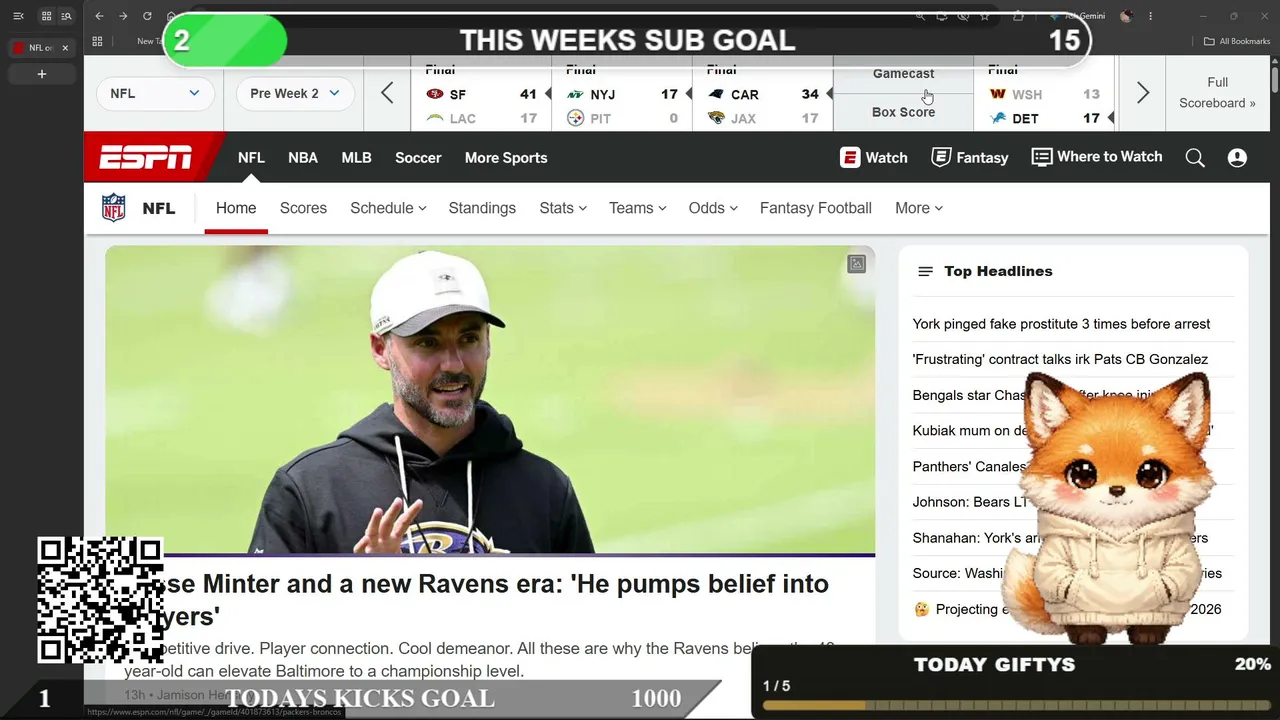Open the ESPN search magnifier

(x=1195, y=157)
